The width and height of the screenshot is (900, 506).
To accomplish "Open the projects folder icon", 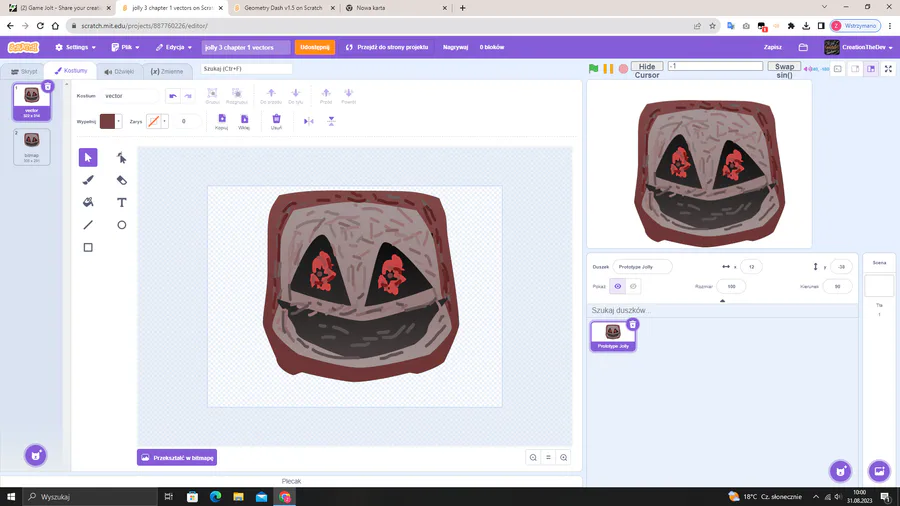I will 803,47.
